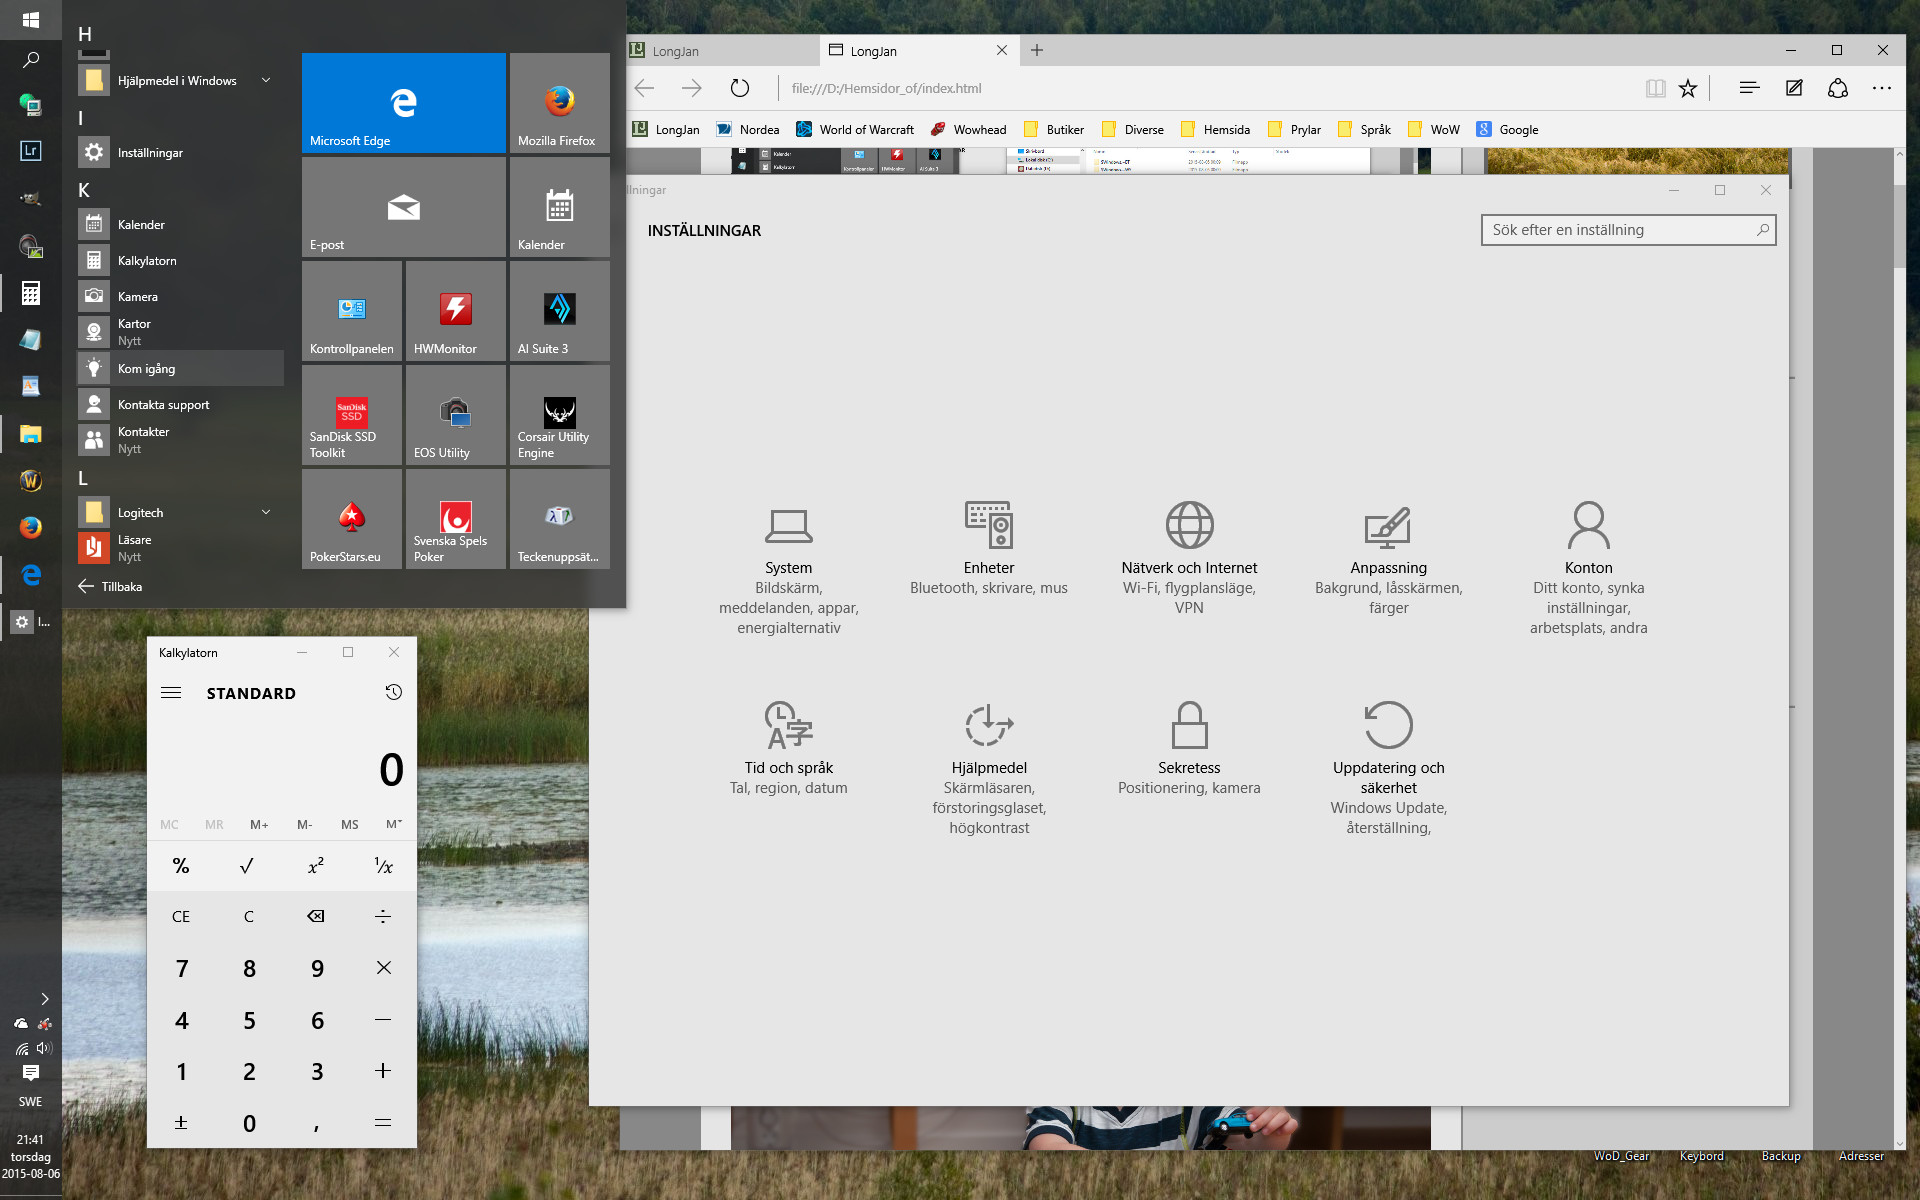Viewport: 1920px width, 1200px height.
Task: Open Tid och språk settings
Action: point(788,748)
